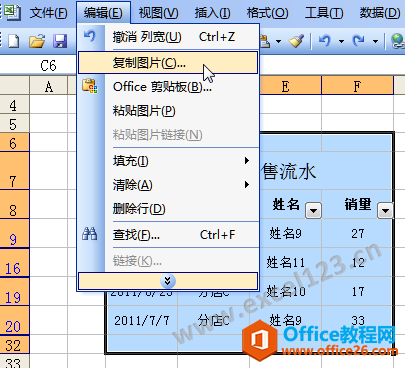
Task: Select column F header
Action: point(357,86)
